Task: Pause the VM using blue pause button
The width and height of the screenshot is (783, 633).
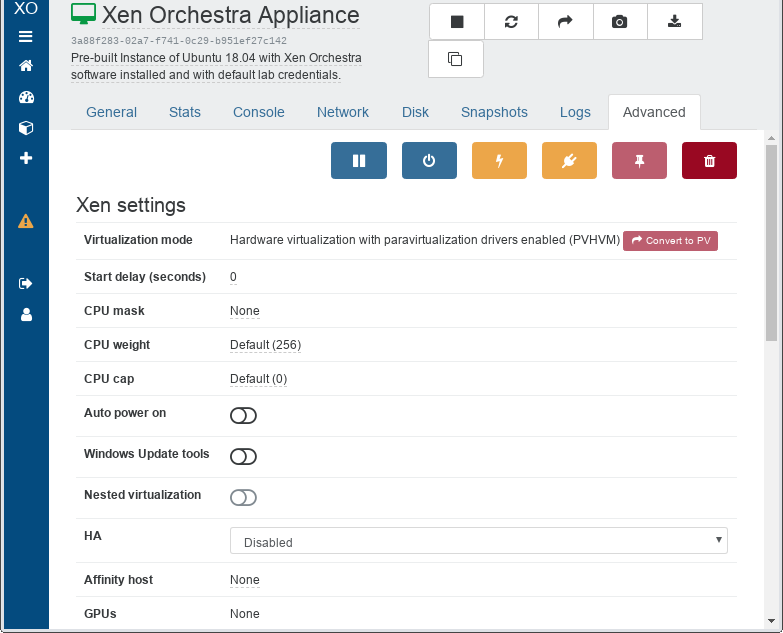Action: pyautogui.click(x=359, y=160)
